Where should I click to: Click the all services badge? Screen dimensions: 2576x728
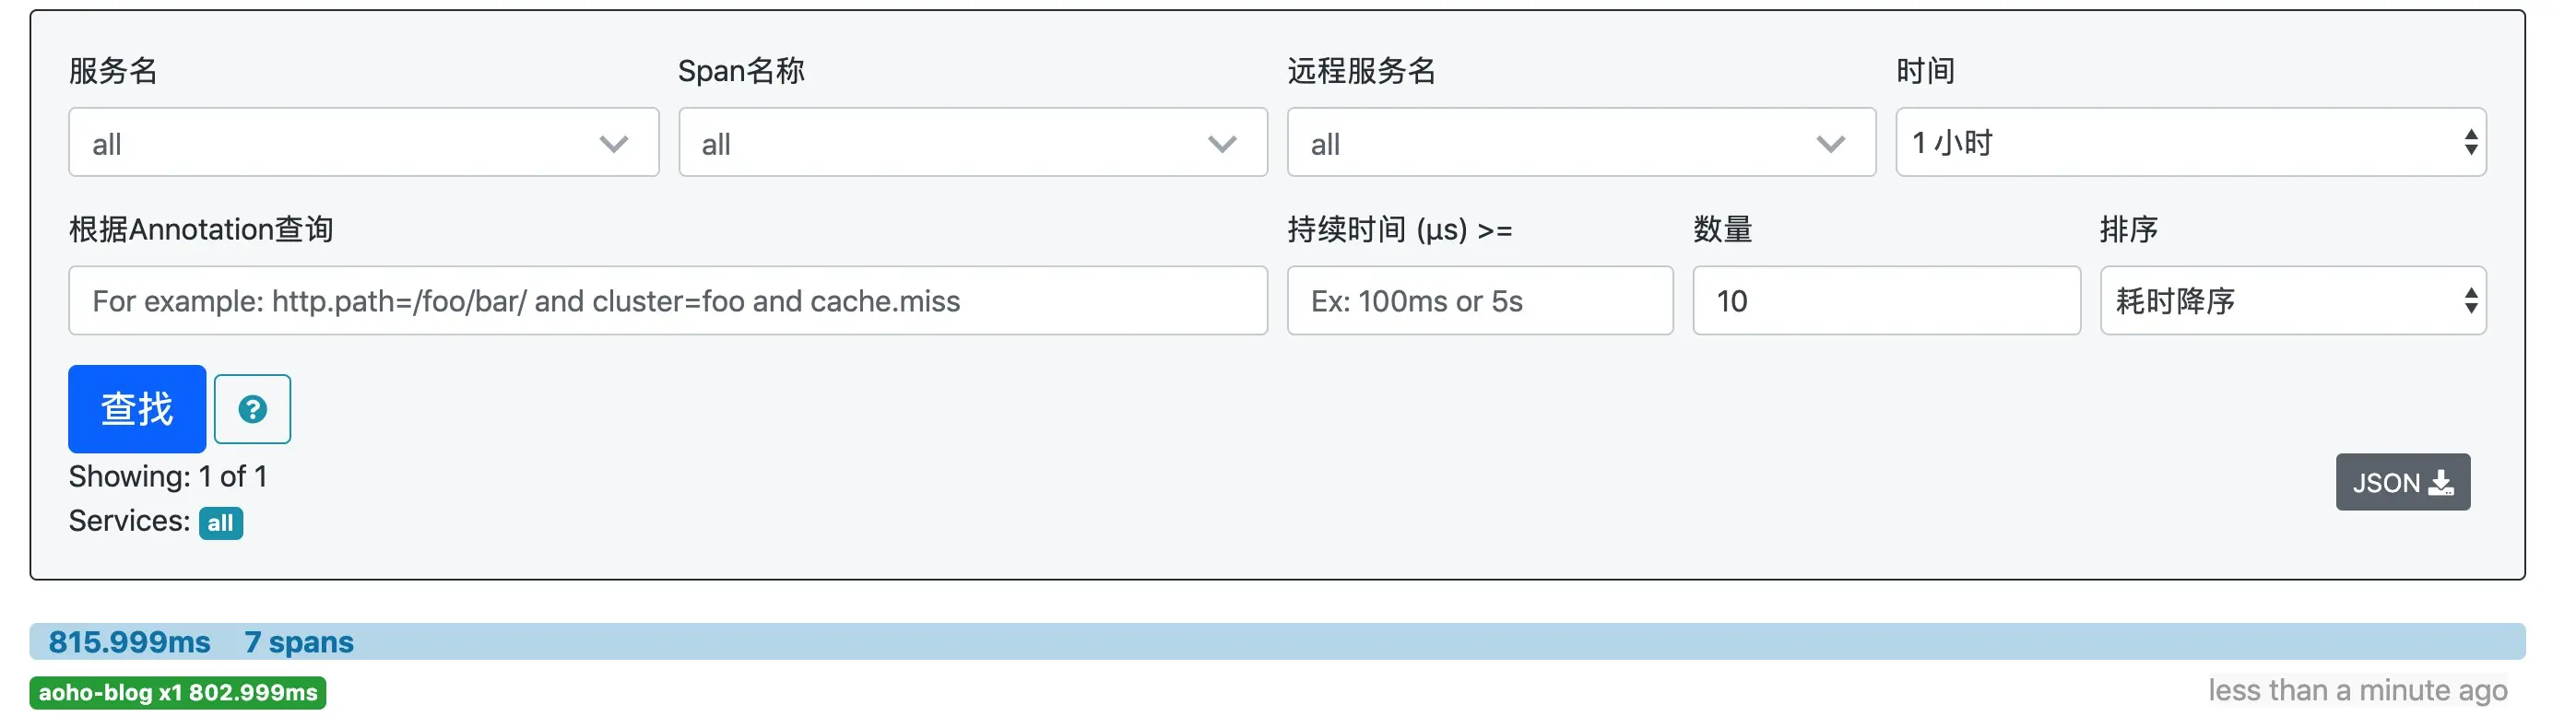point(221,523)
